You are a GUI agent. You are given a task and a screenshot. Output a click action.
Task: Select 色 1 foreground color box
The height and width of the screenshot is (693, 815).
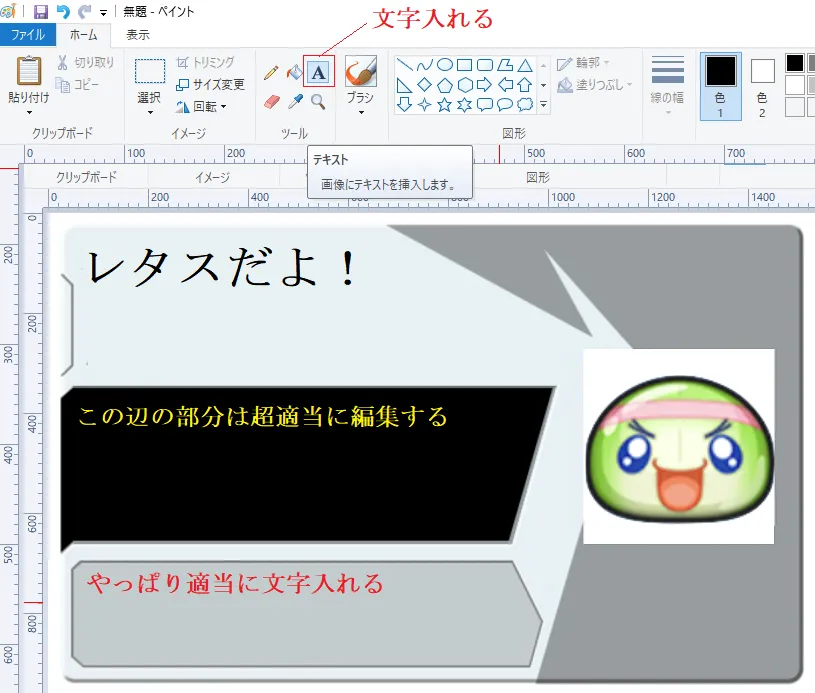[x=720, y=86]
